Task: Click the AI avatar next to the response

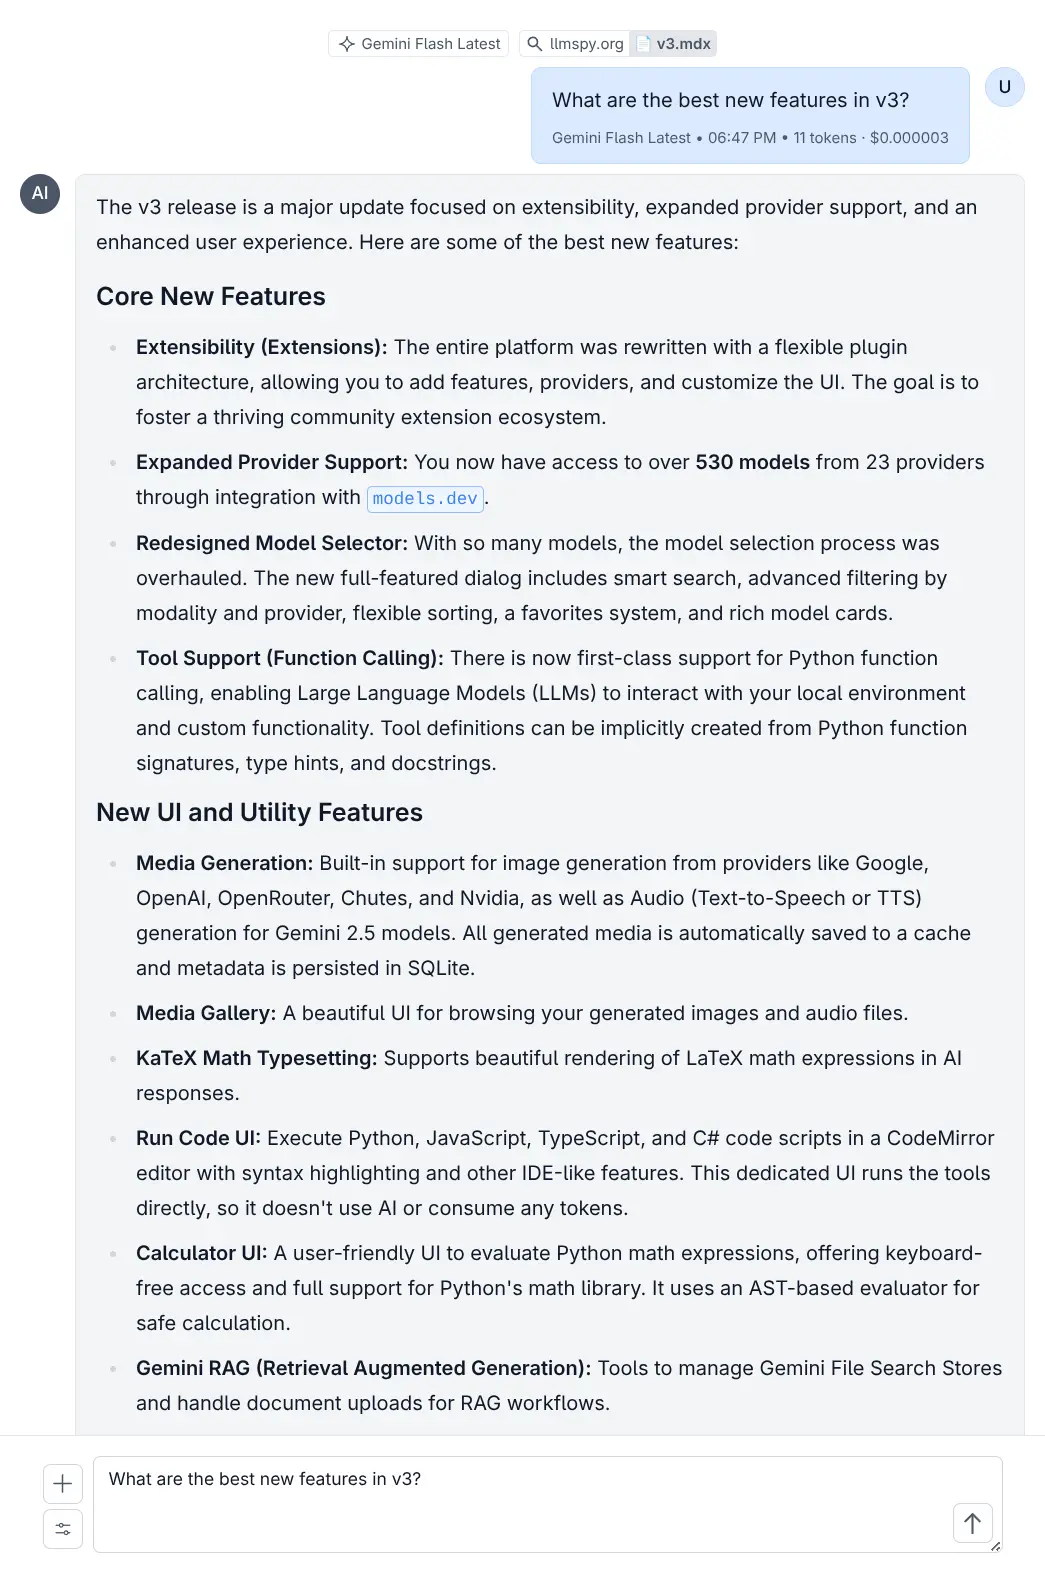Action: click(40, 194)
